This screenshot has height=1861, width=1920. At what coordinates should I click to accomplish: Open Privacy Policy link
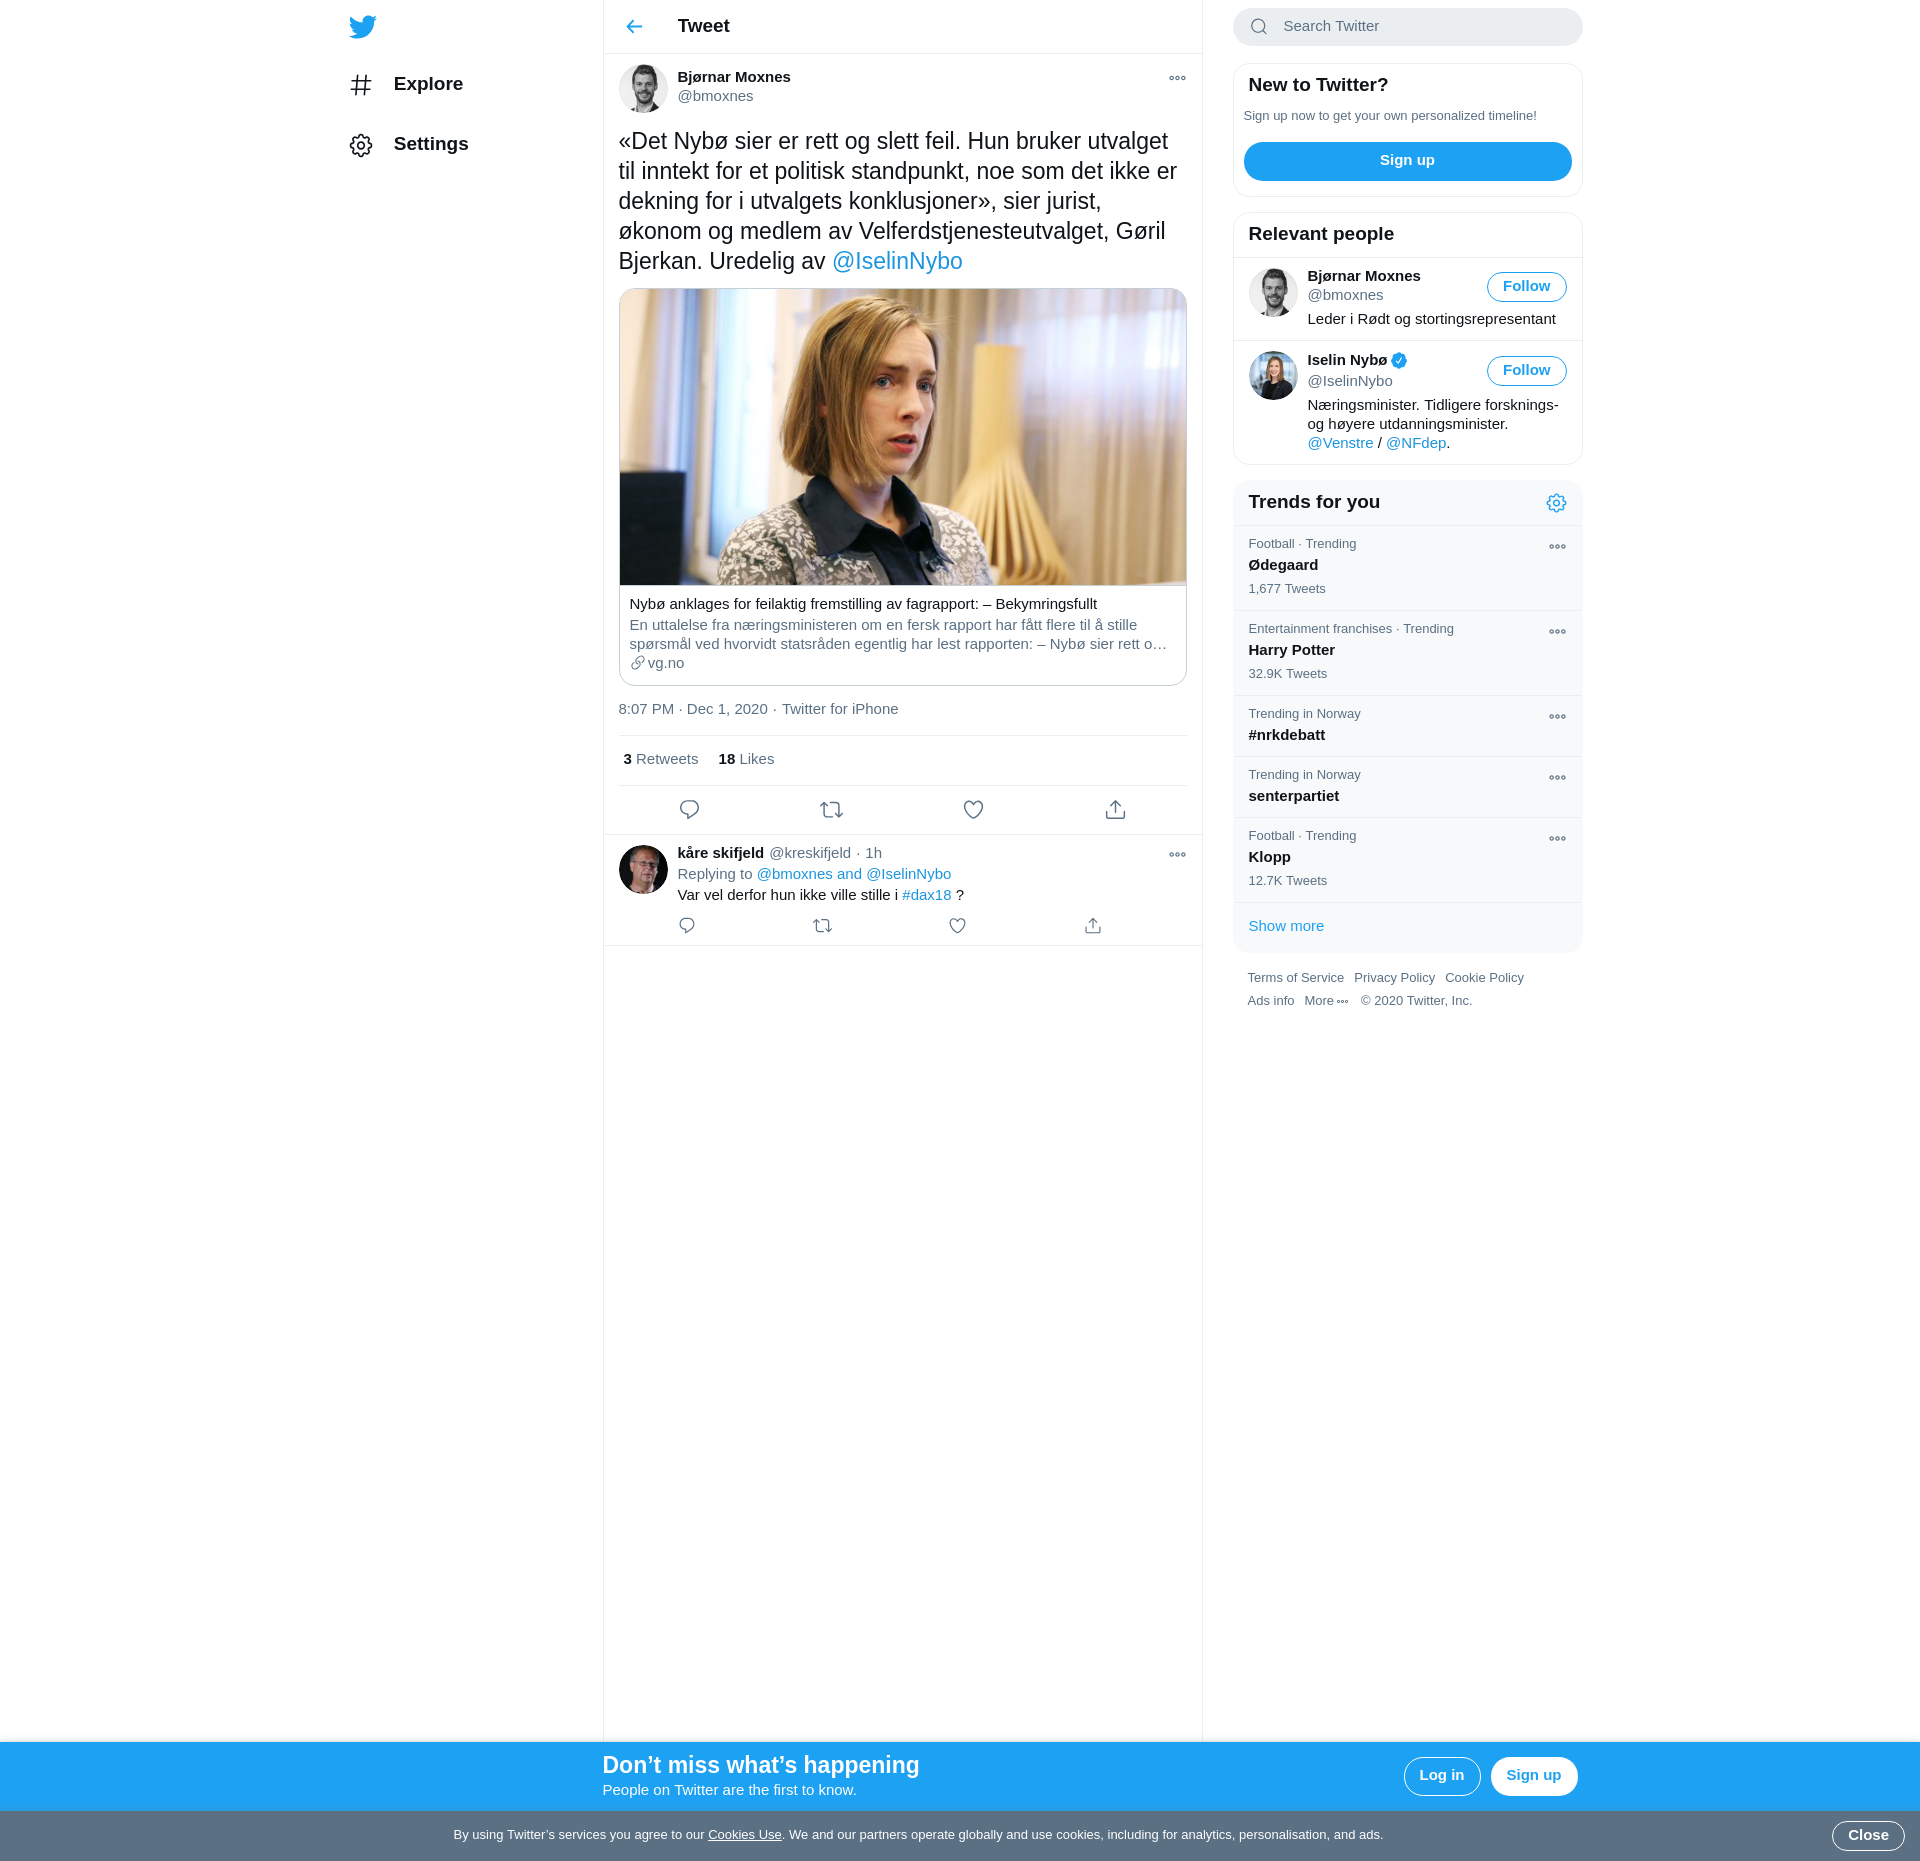pyautogui.click(x=1394, y=978)
